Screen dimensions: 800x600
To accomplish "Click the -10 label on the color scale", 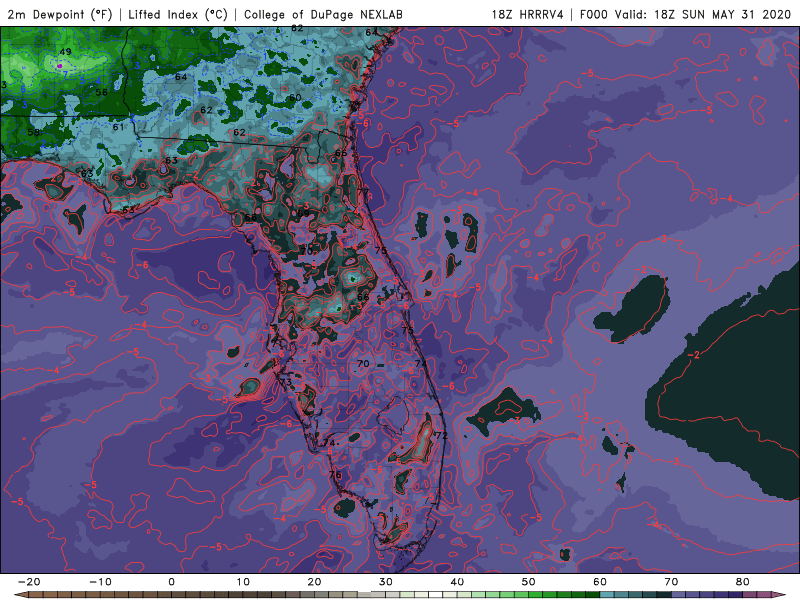I will coord(100,582).
